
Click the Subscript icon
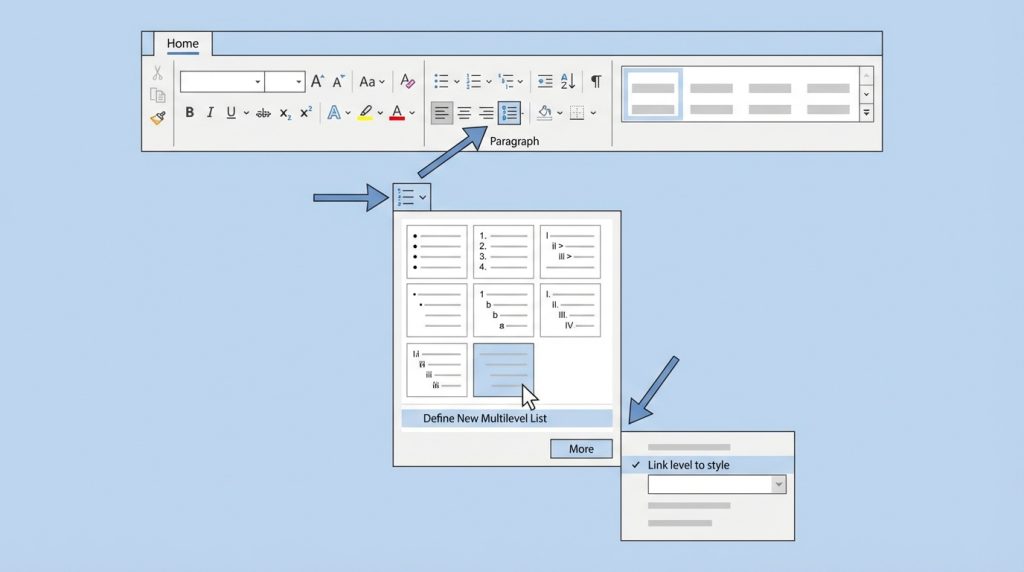285,113
